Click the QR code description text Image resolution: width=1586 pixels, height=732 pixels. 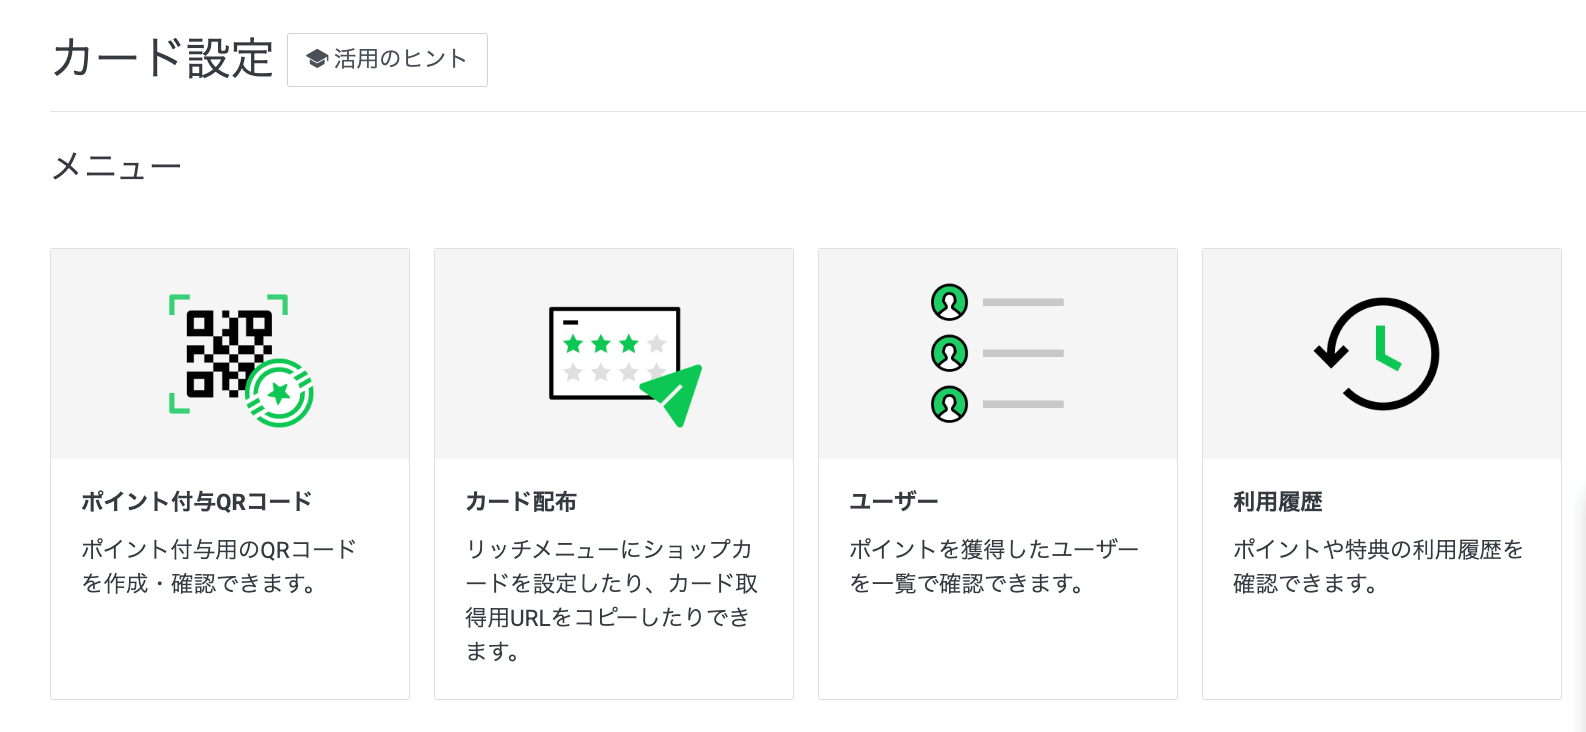[x=219, y=566]
